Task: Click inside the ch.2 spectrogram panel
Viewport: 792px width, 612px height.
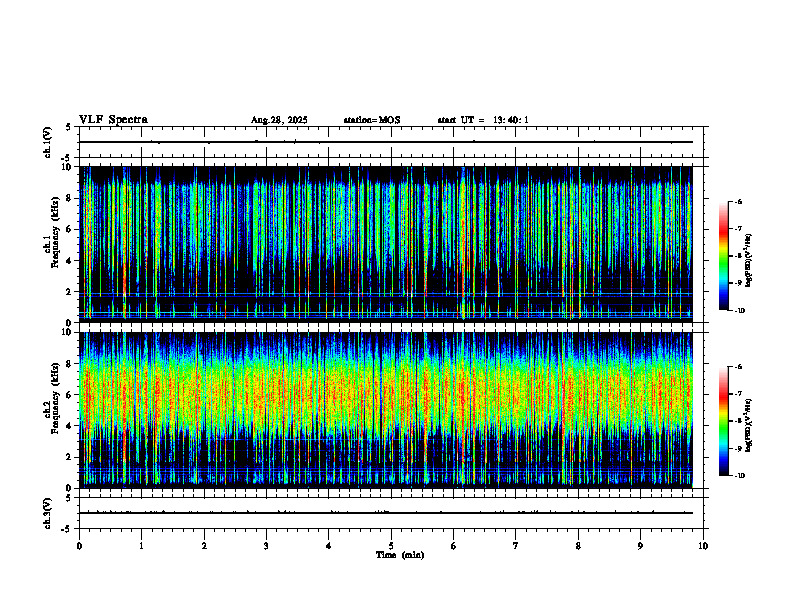Action: point(386,410)
